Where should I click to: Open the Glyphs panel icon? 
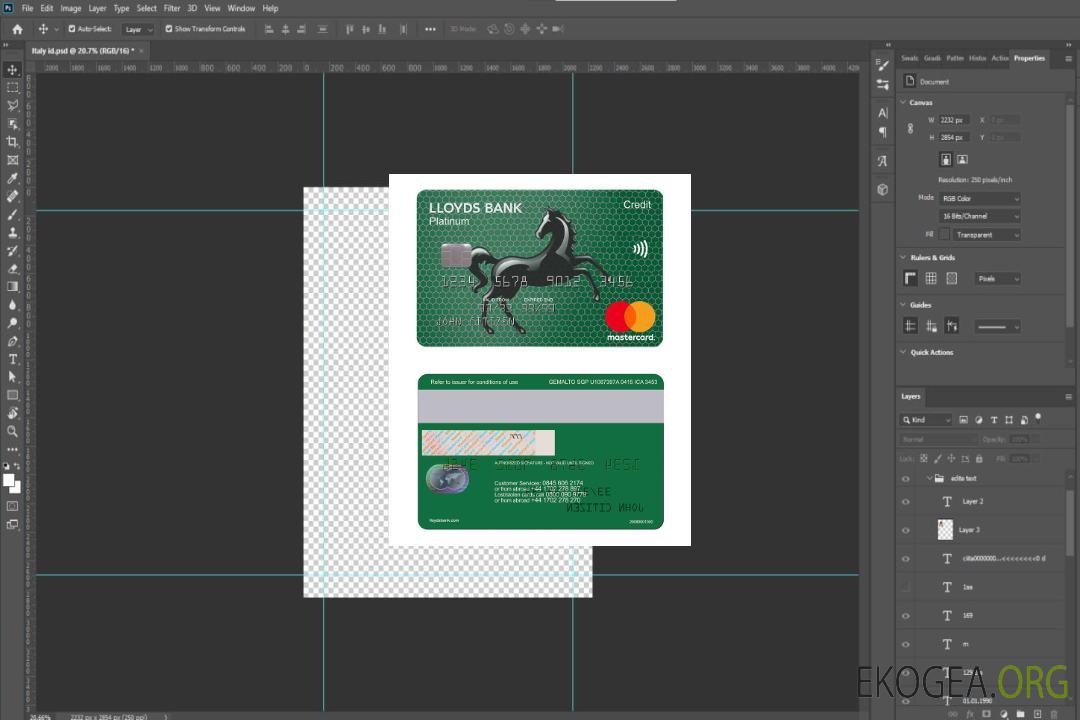coord(883,161)
